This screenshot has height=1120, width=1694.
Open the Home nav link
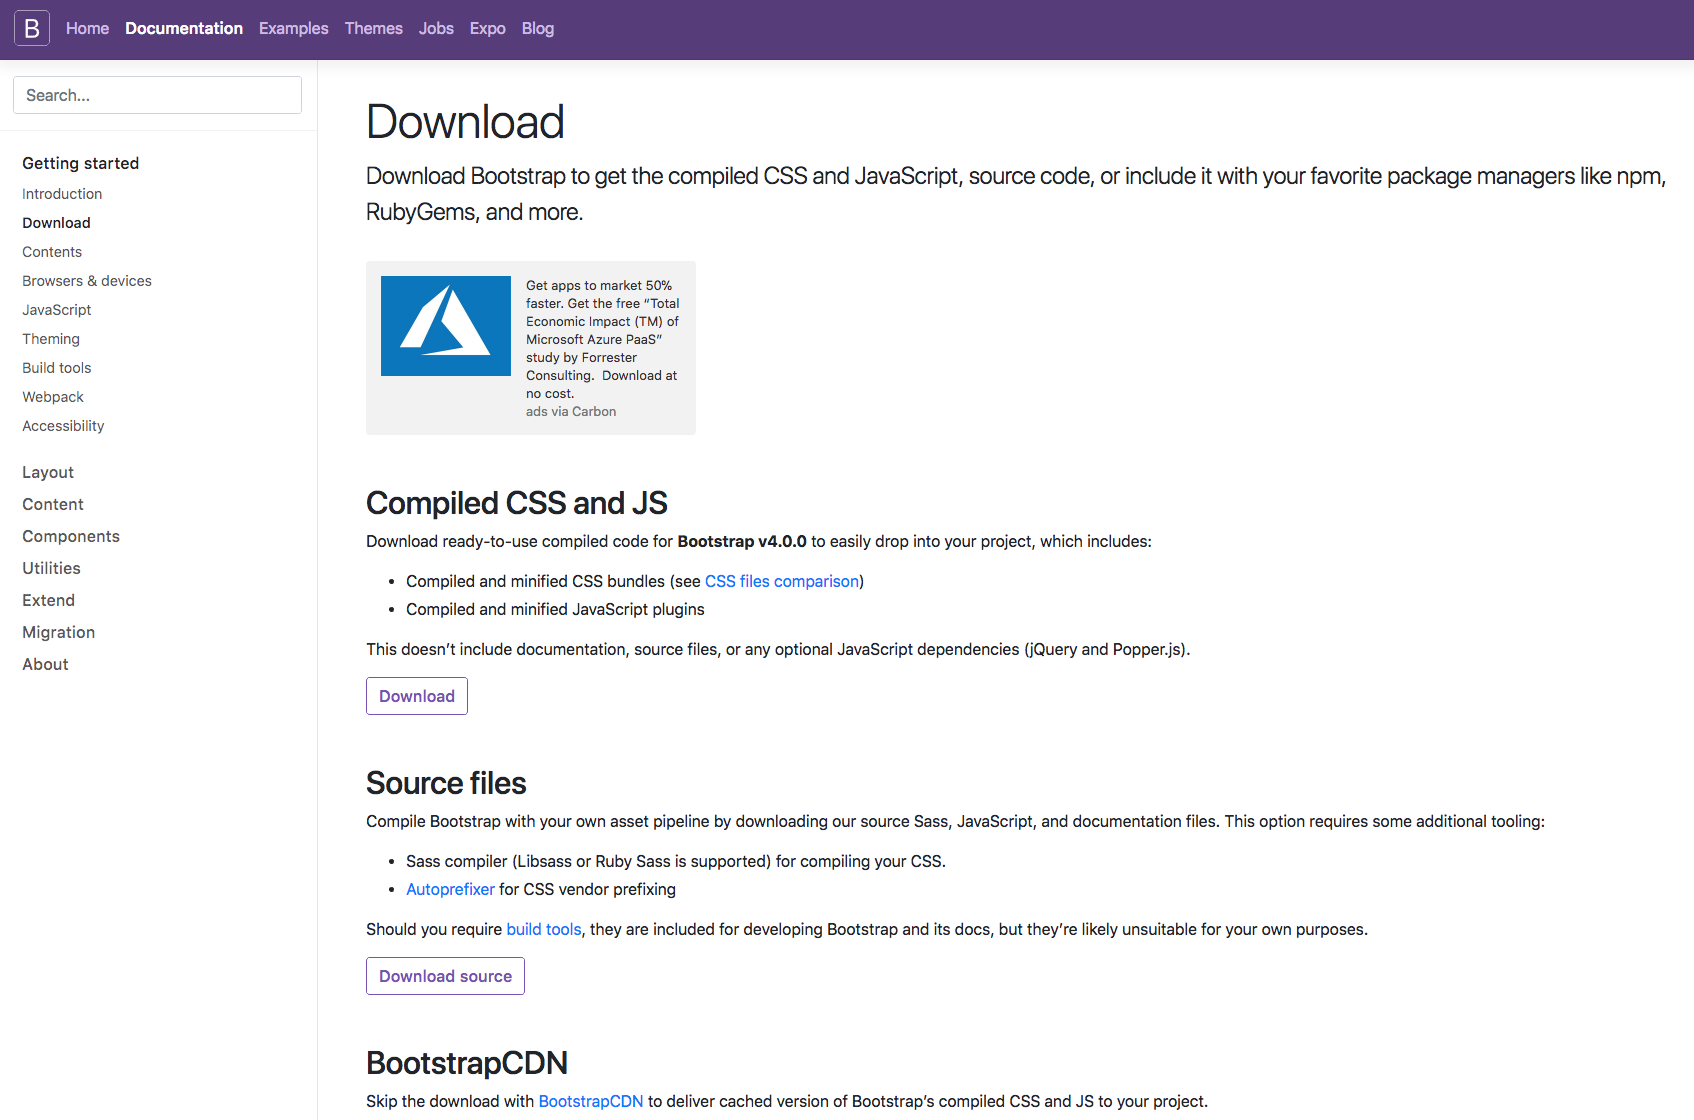pyautogui.click(x=87, y=28)
